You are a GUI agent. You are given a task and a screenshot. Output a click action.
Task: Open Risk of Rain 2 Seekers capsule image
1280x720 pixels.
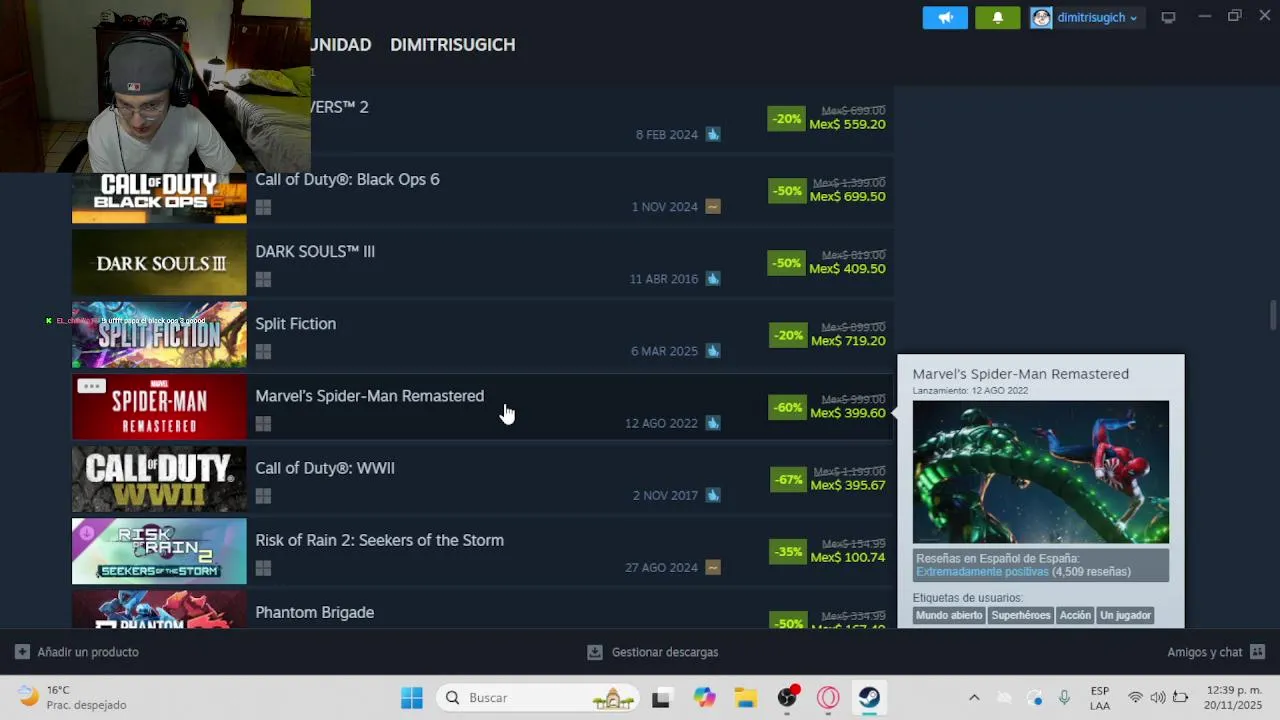coord(159,551)
